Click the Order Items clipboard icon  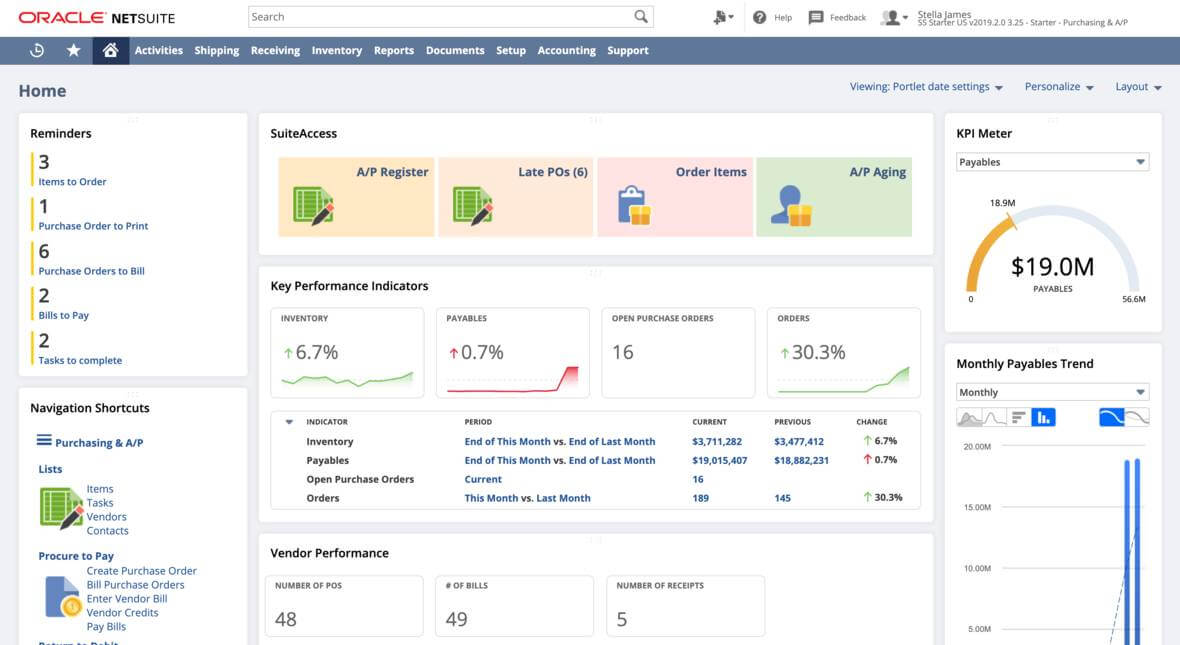634,205
